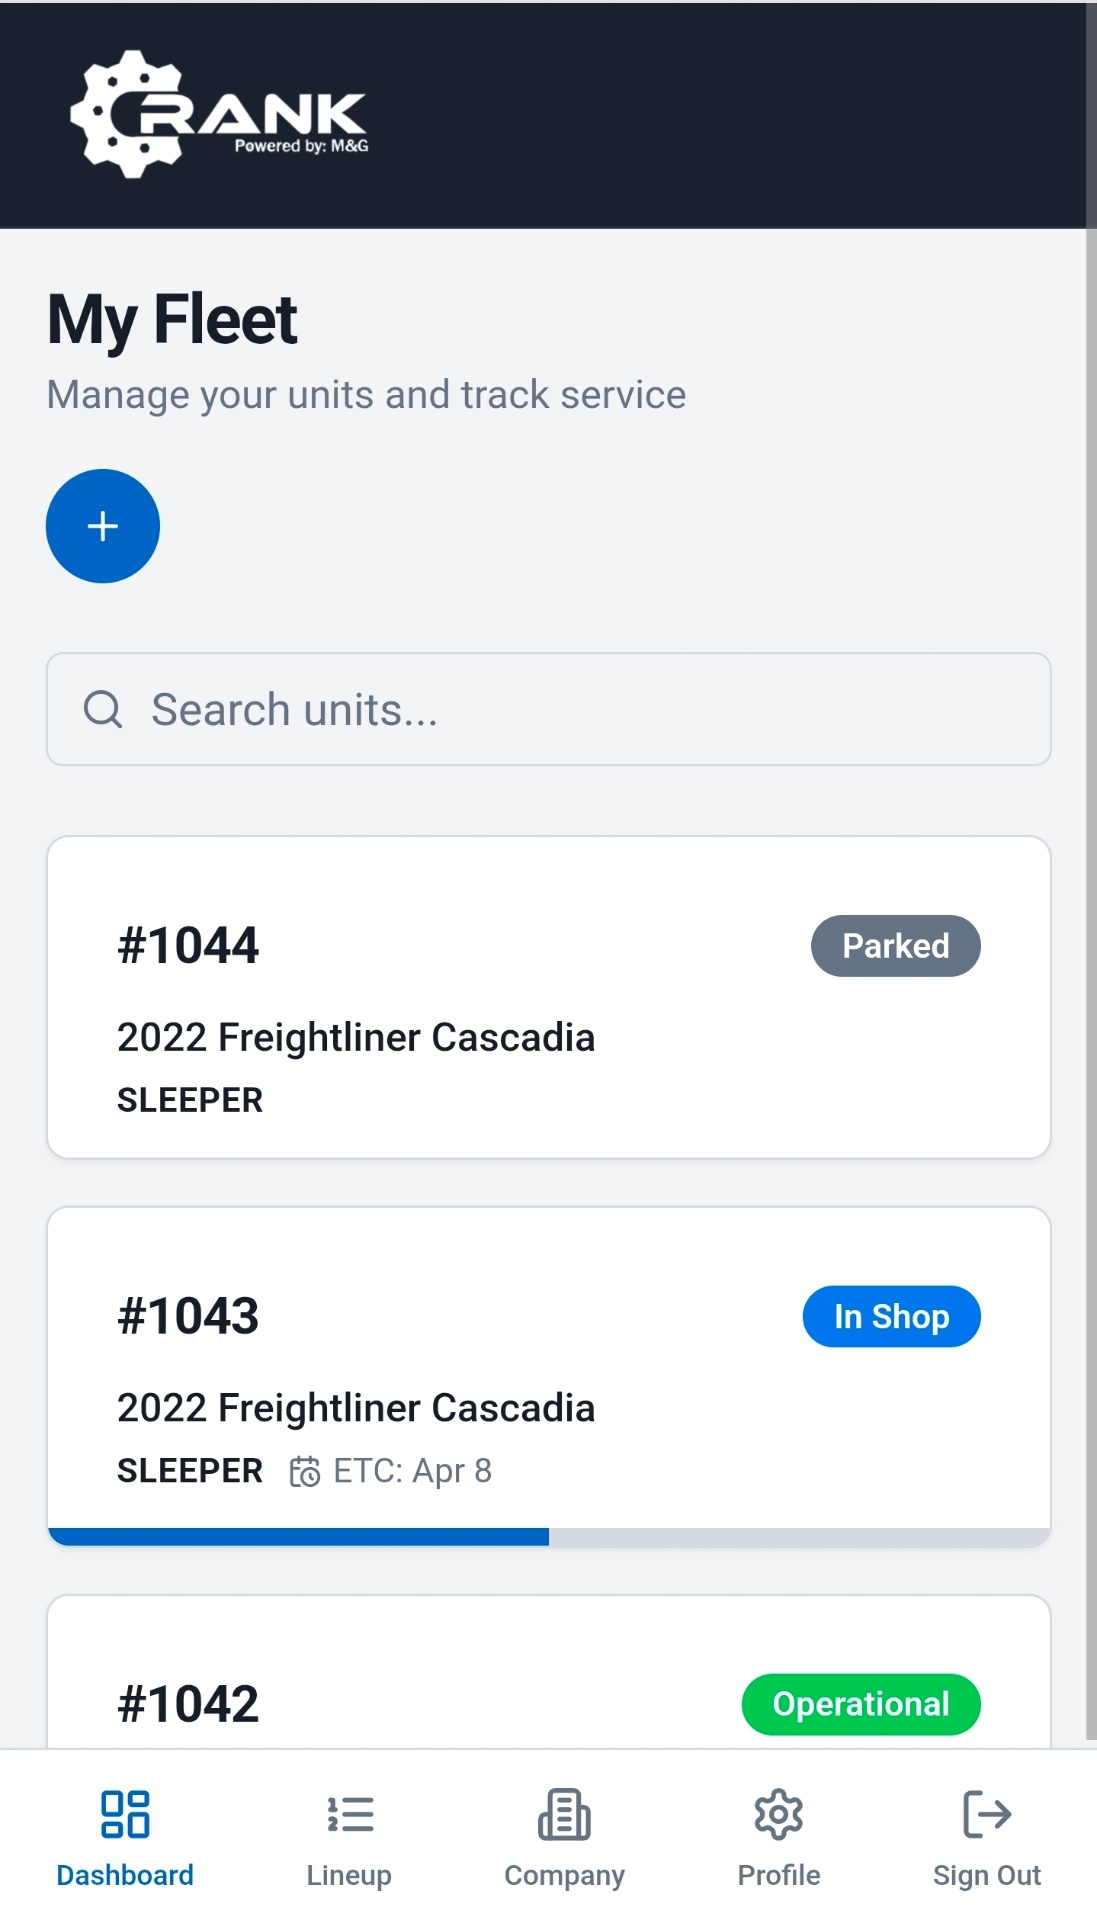
Task: Select the In Shop status badge
Action: tap(891, 1316)
